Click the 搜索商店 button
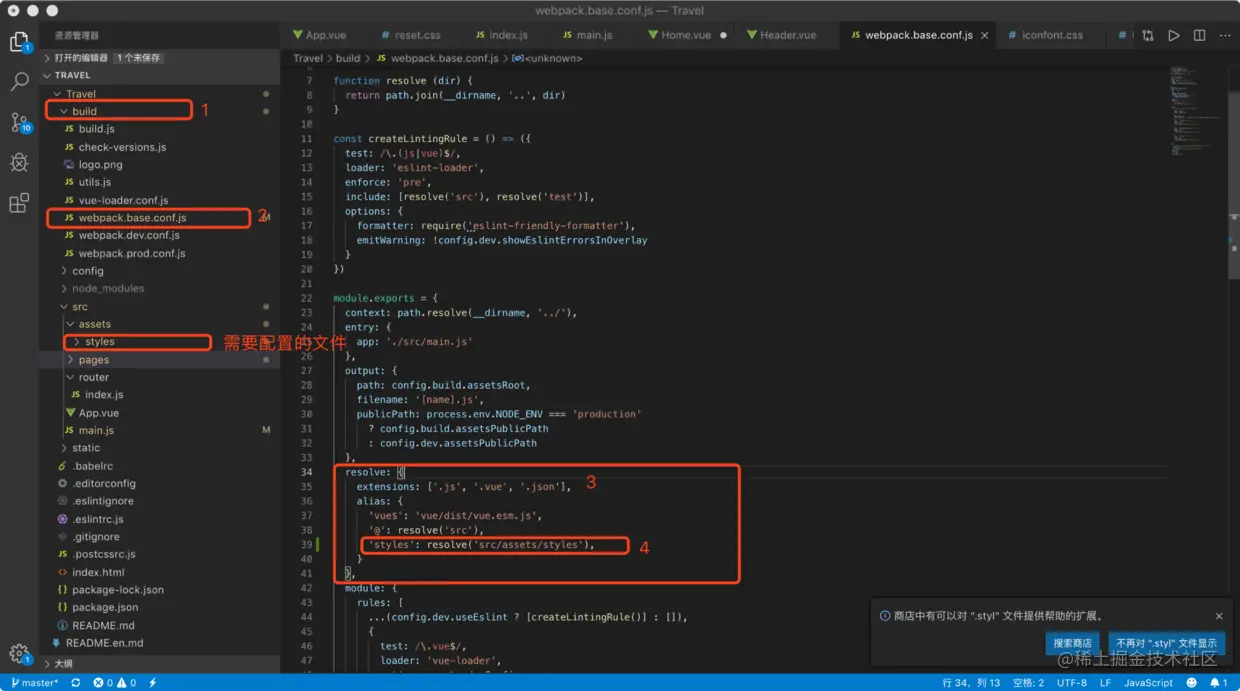Viewport: 1240px width, 691px height. pyautogui.click(x=1073, y=643)
